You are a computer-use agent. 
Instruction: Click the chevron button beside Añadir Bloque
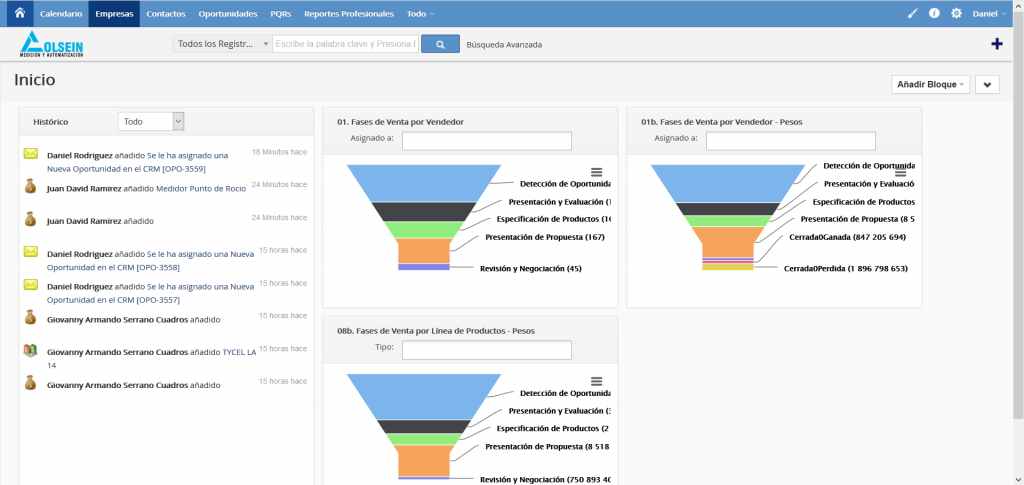(987, 85)
